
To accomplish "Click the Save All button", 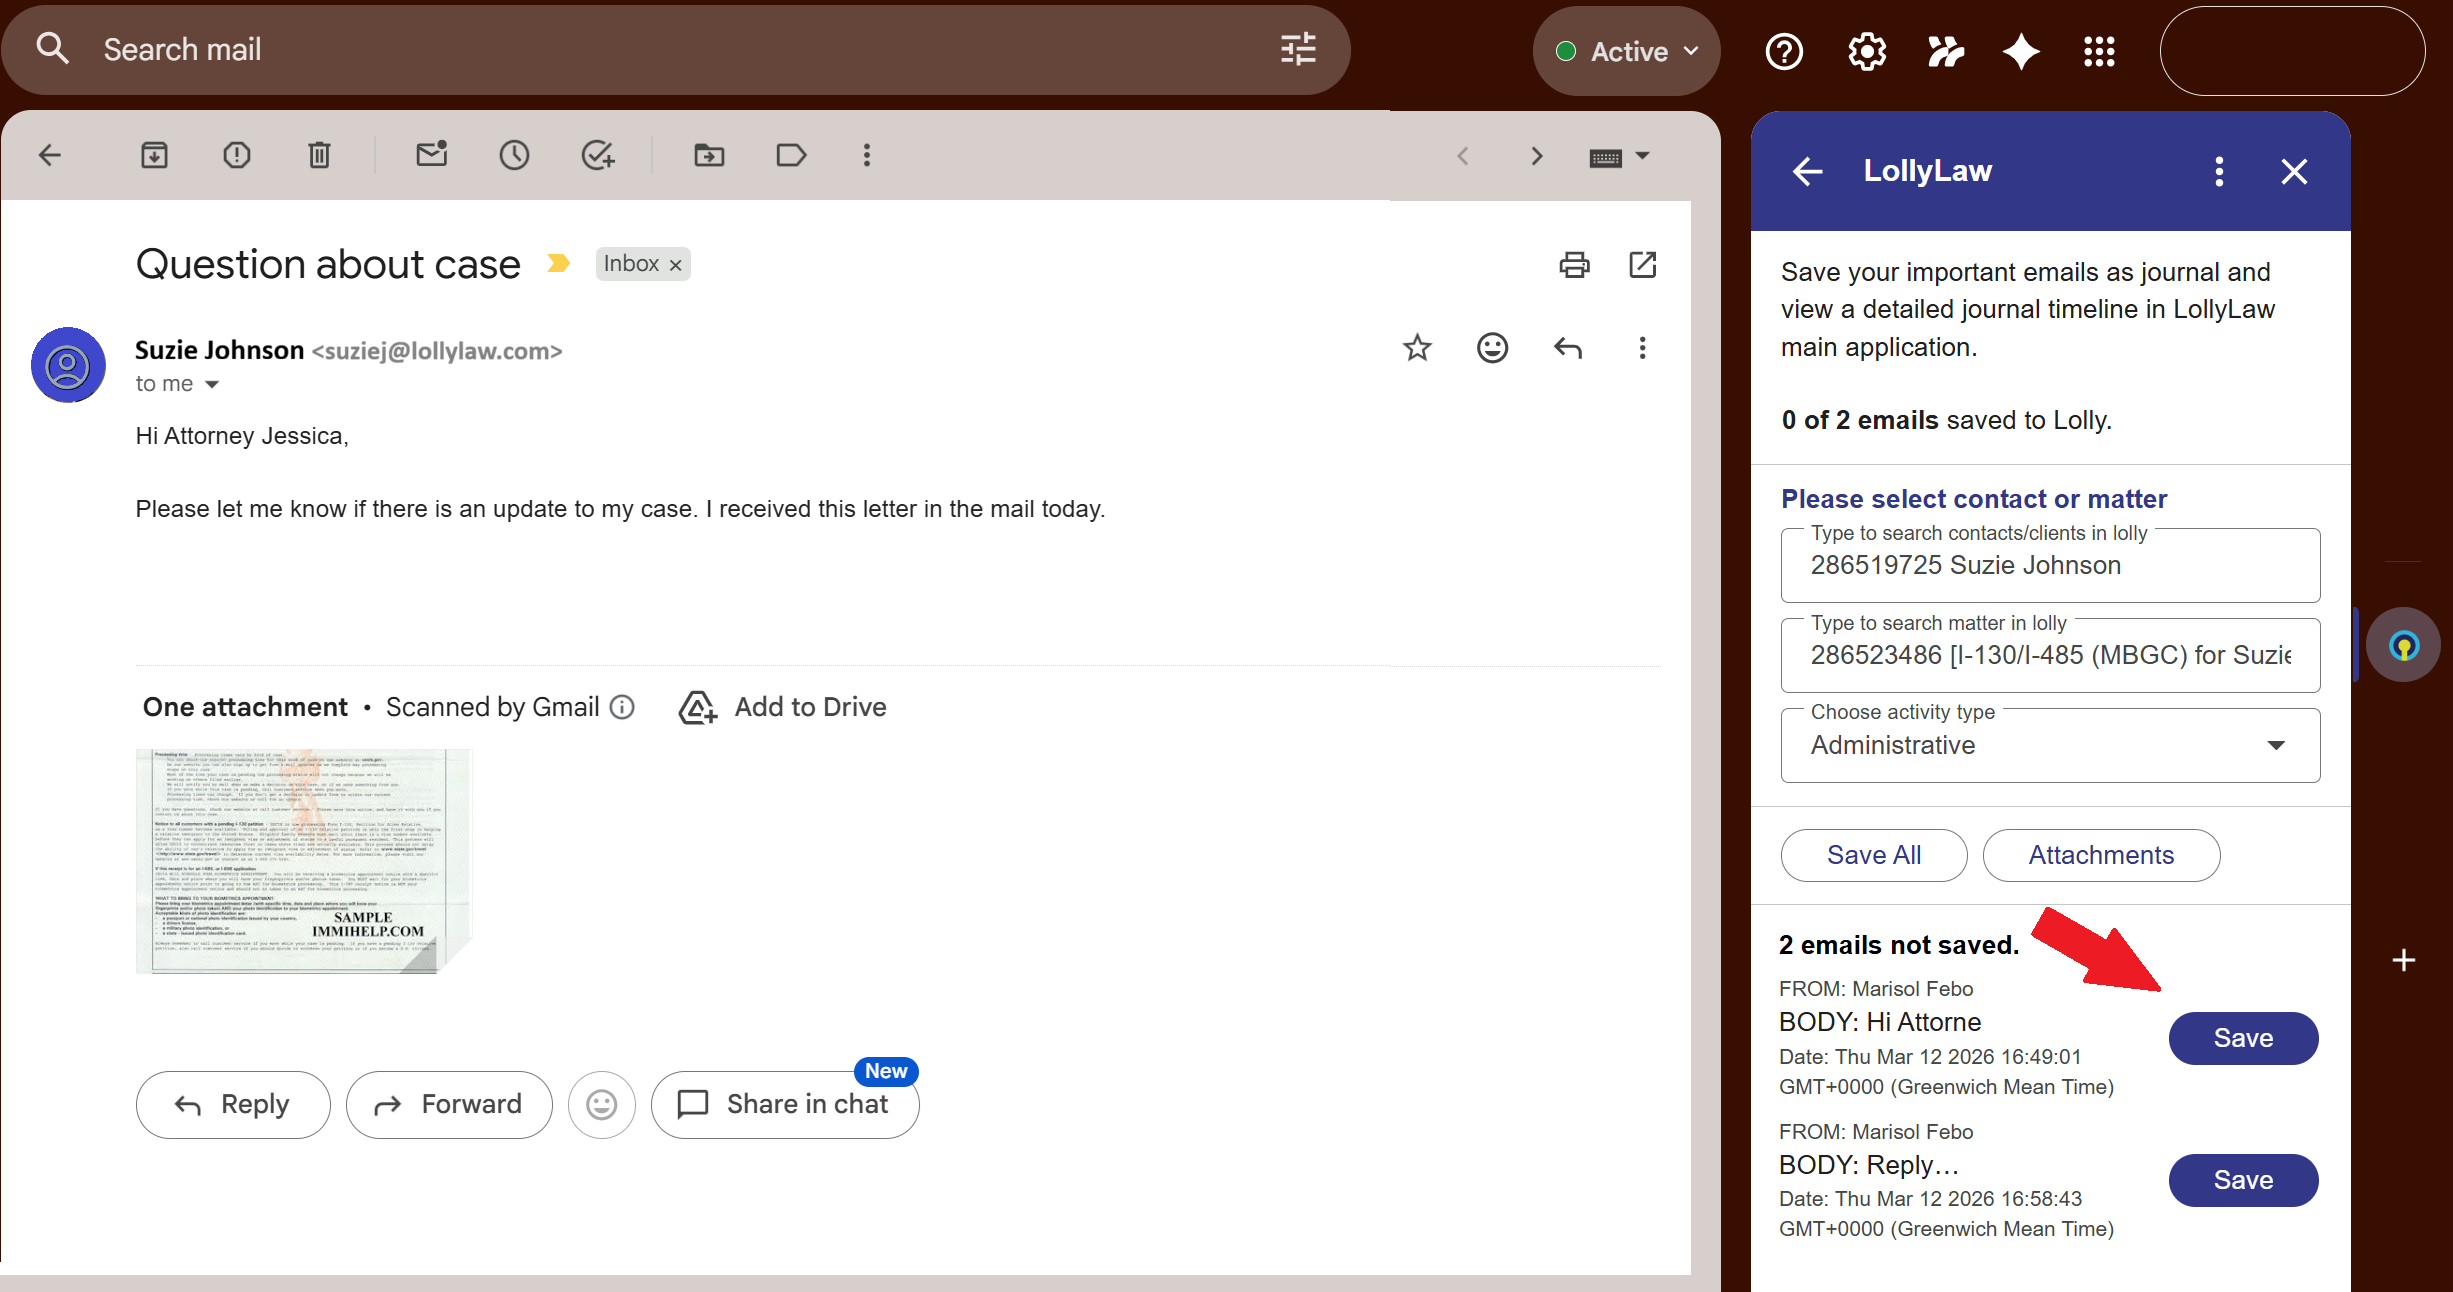I will point(1873,855).
